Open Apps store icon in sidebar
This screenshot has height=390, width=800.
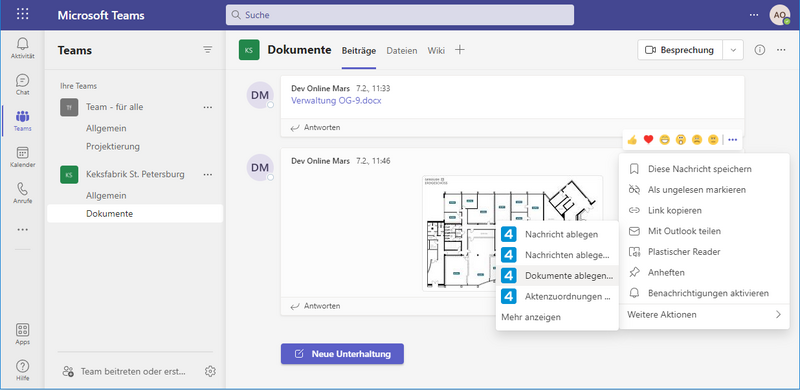pyautogui.click(x=22, y=334)
